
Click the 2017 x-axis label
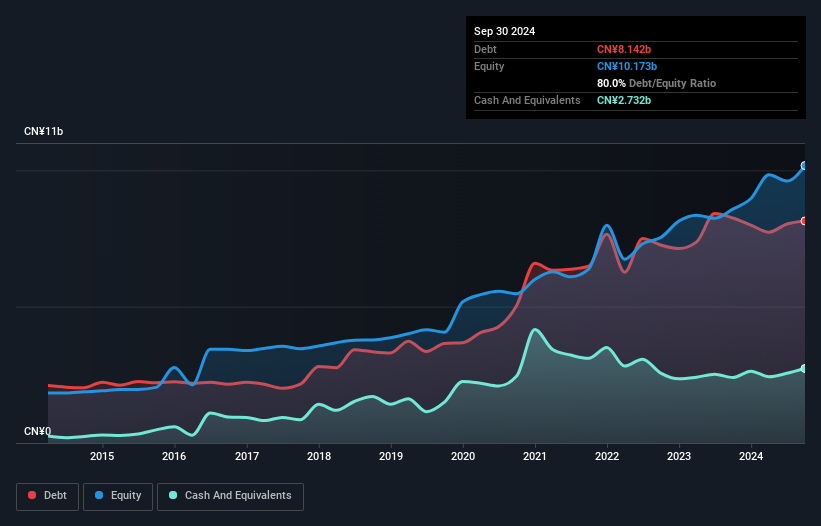pyautogui.click(x=247, y=456)
